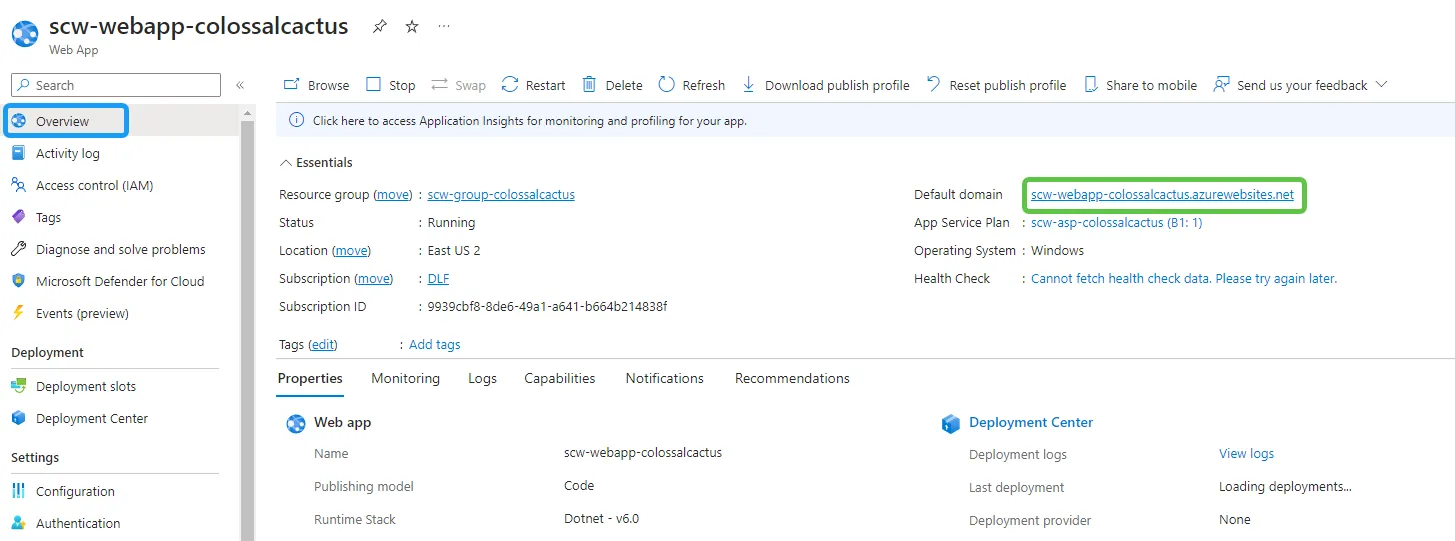Collapse the sidebar menu
Viewport: 1455px width, 541px height.
(x=240, y=85)
